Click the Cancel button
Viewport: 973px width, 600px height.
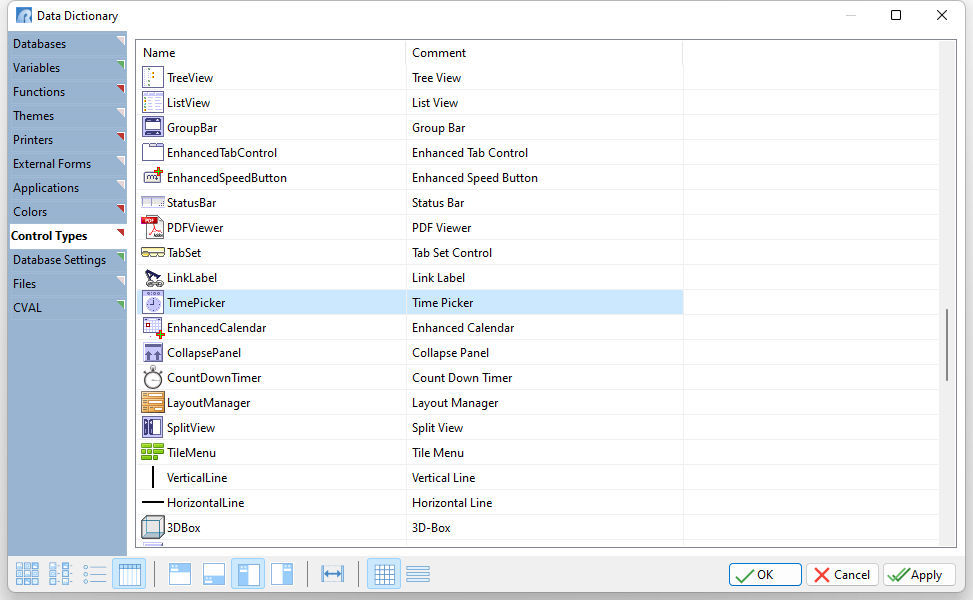click(x=842, y=575)
